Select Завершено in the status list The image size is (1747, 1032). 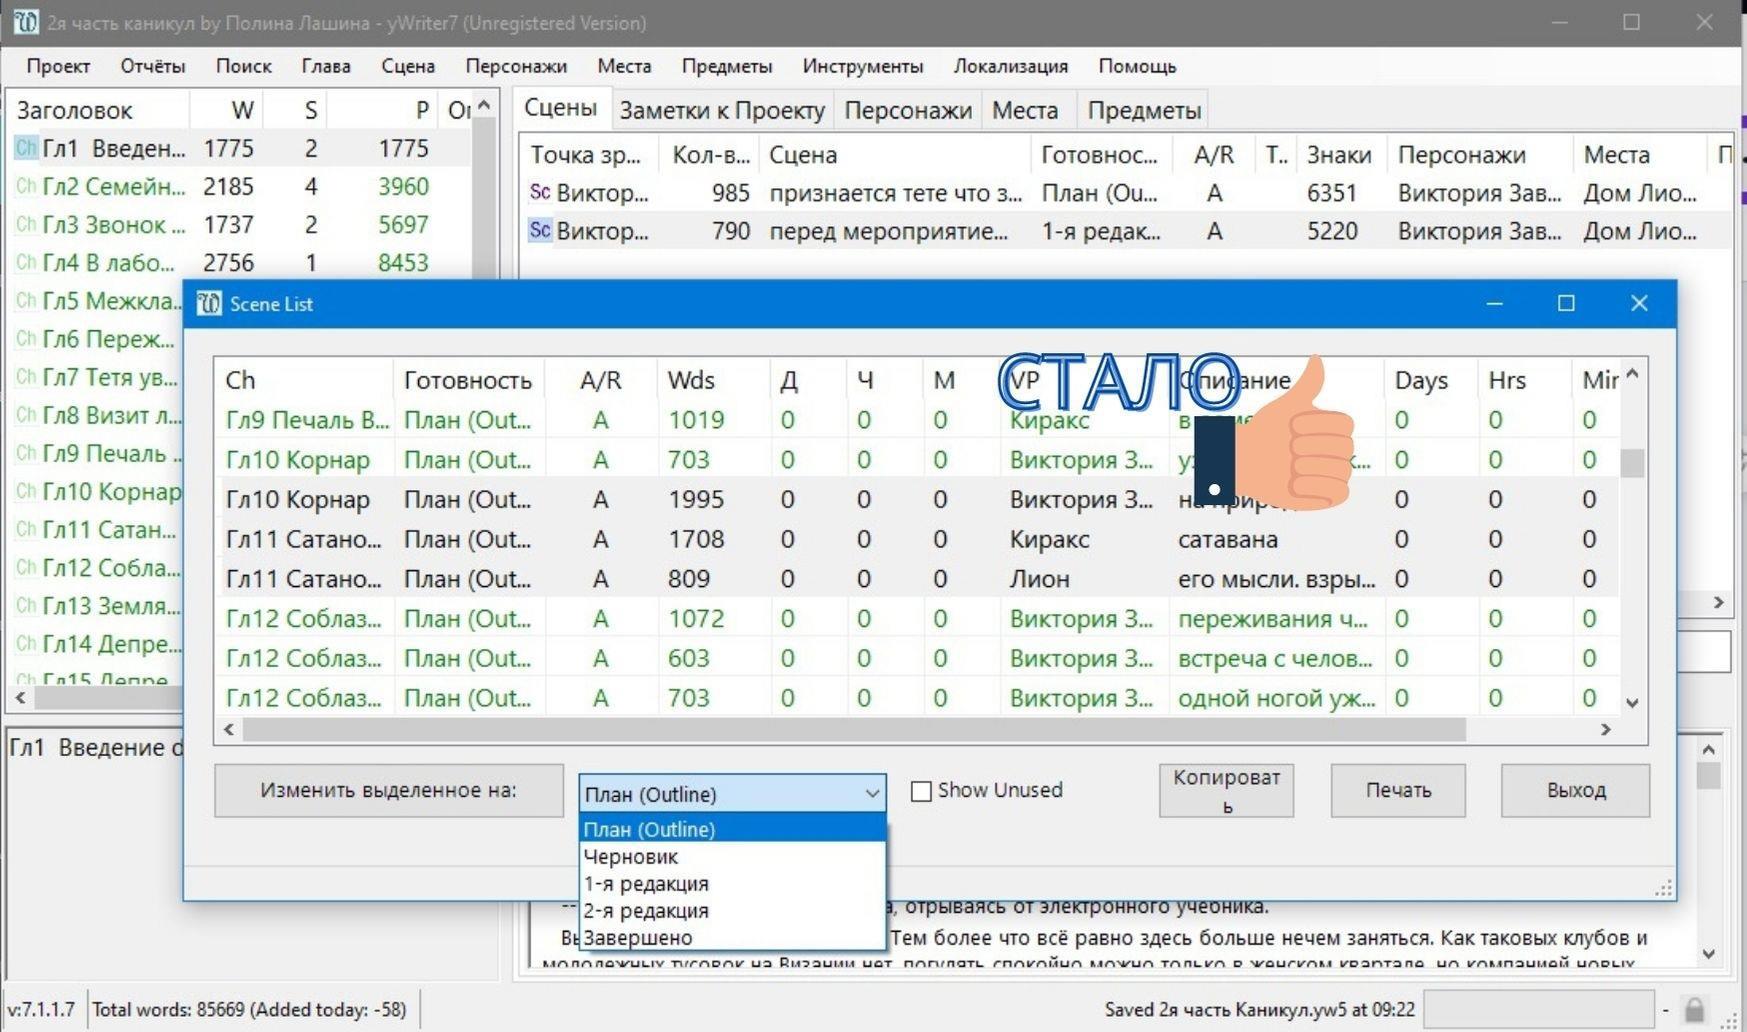[638, 938]
